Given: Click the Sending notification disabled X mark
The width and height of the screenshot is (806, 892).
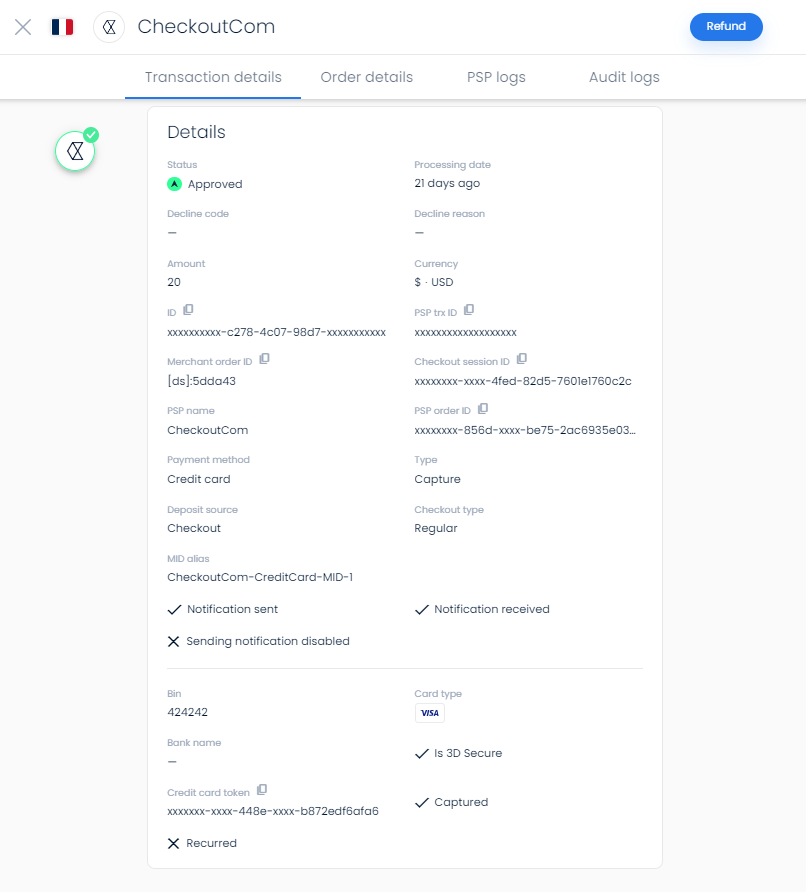Looking at the screenshot, I should (x=173, y=642).
